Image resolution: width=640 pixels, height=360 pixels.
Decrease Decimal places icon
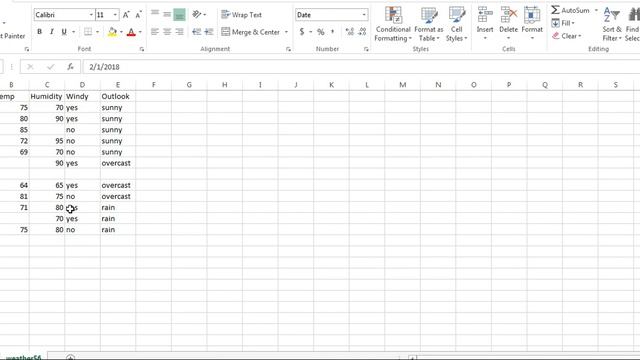(362, 32)
